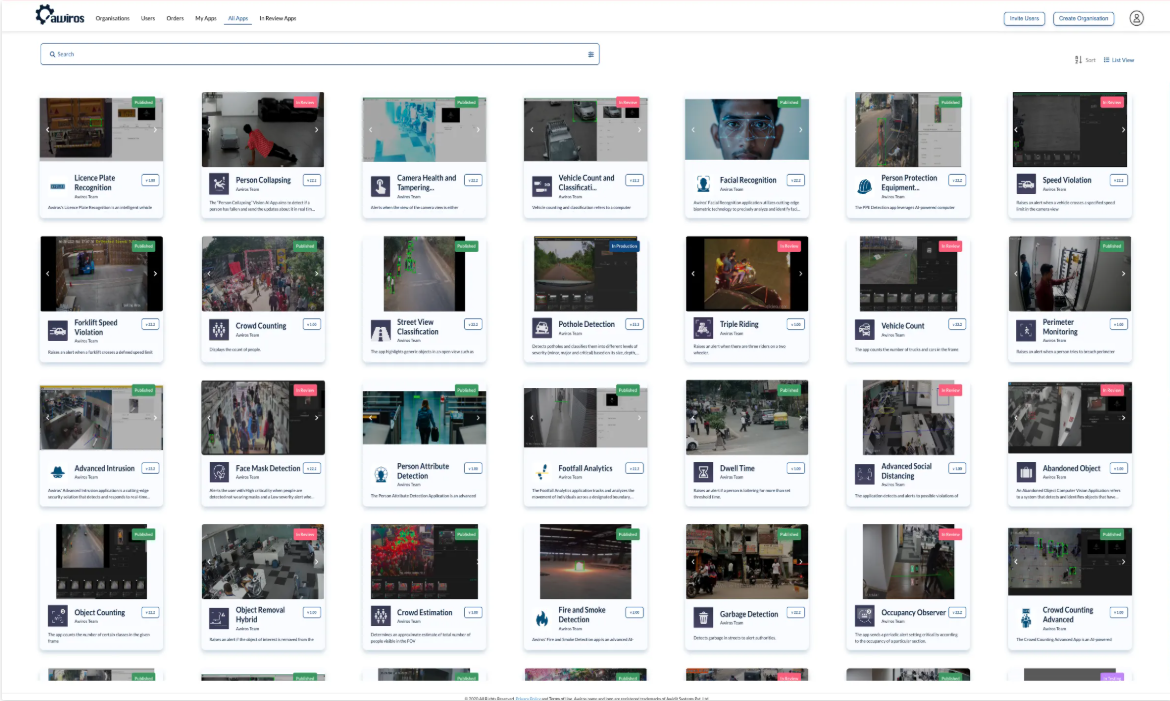The height and width of the screenshot is (701, 1170).
Task: Select the Footfall Analytics app icon
Action: (542, 472)
